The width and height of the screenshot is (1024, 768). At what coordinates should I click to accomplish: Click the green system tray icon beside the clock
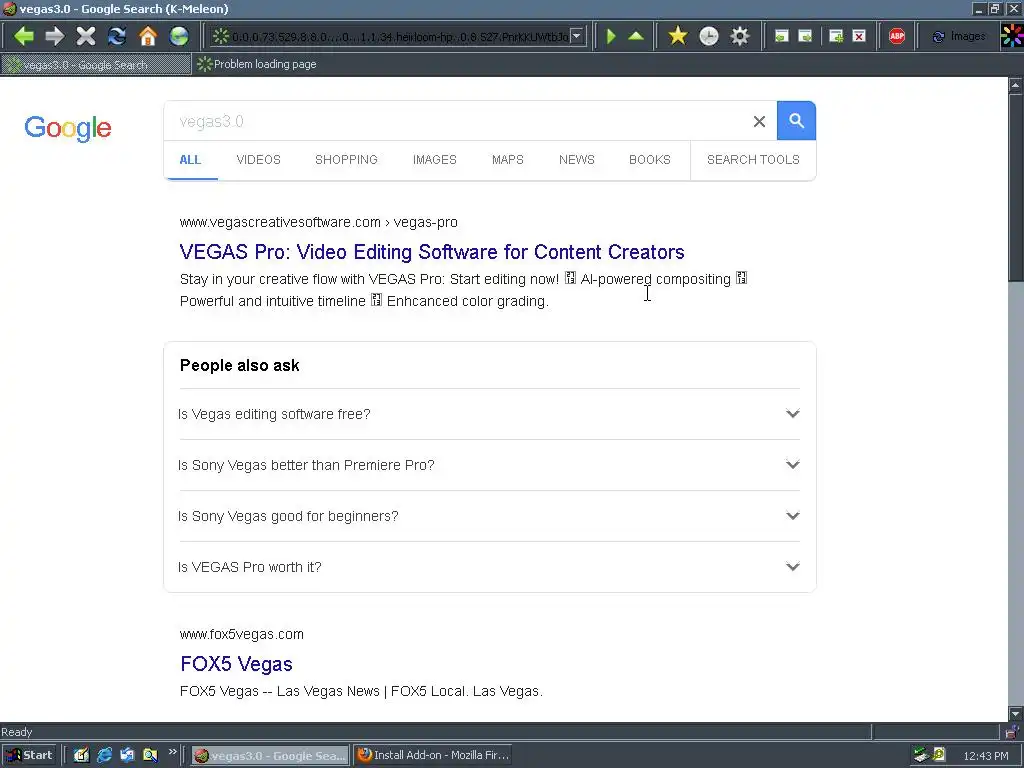[x=938, y=755]
